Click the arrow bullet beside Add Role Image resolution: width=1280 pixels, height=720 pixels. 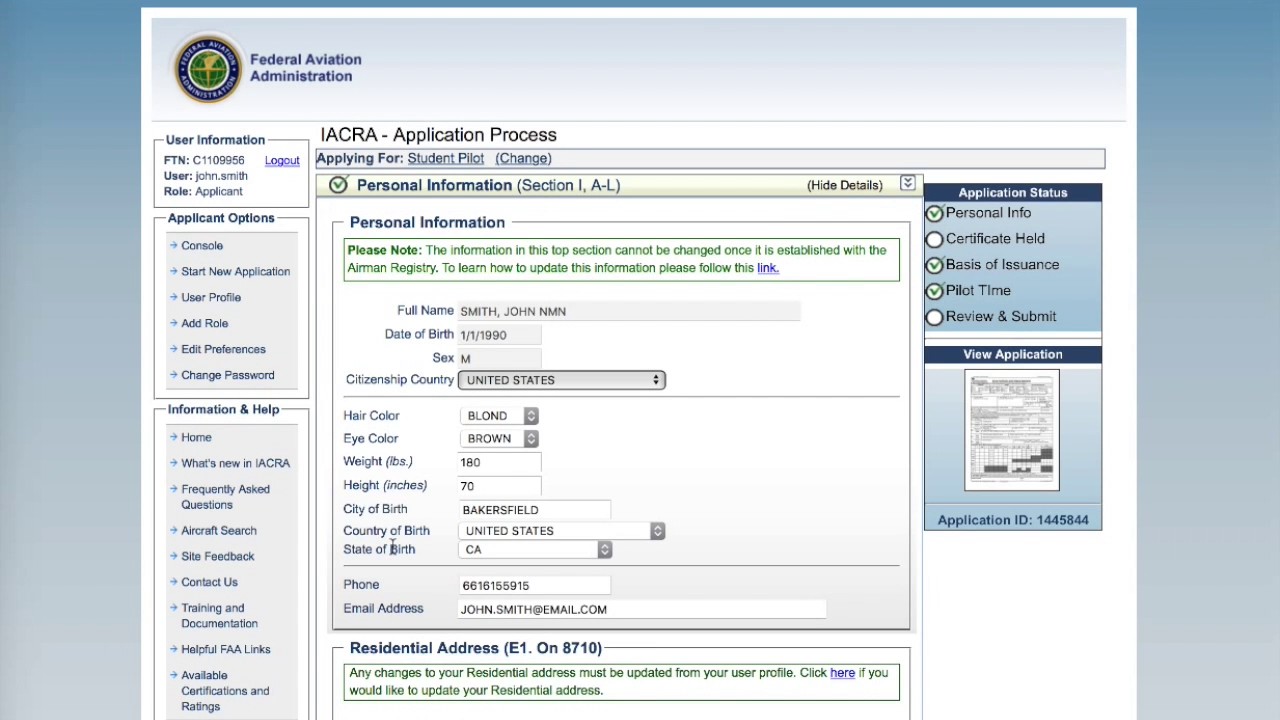[x=173, y=323]
